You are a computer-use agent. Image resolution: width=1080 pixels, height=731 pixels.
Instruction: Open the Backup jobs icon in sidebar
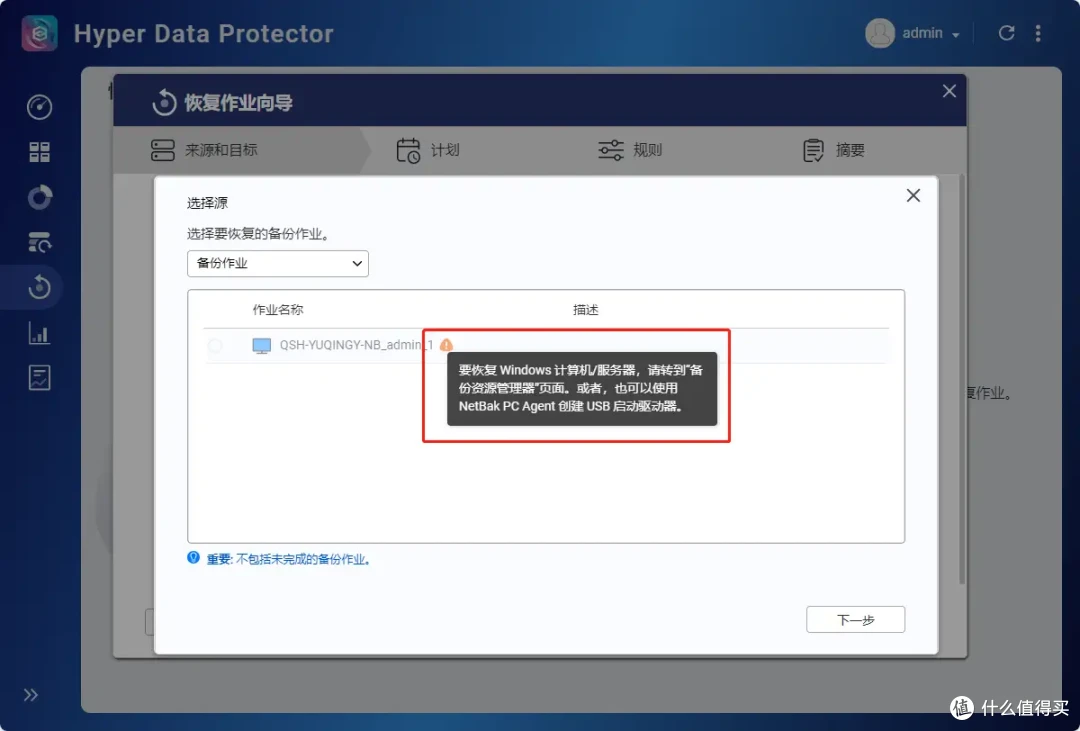pyautogui.click(x=38, y=197)
